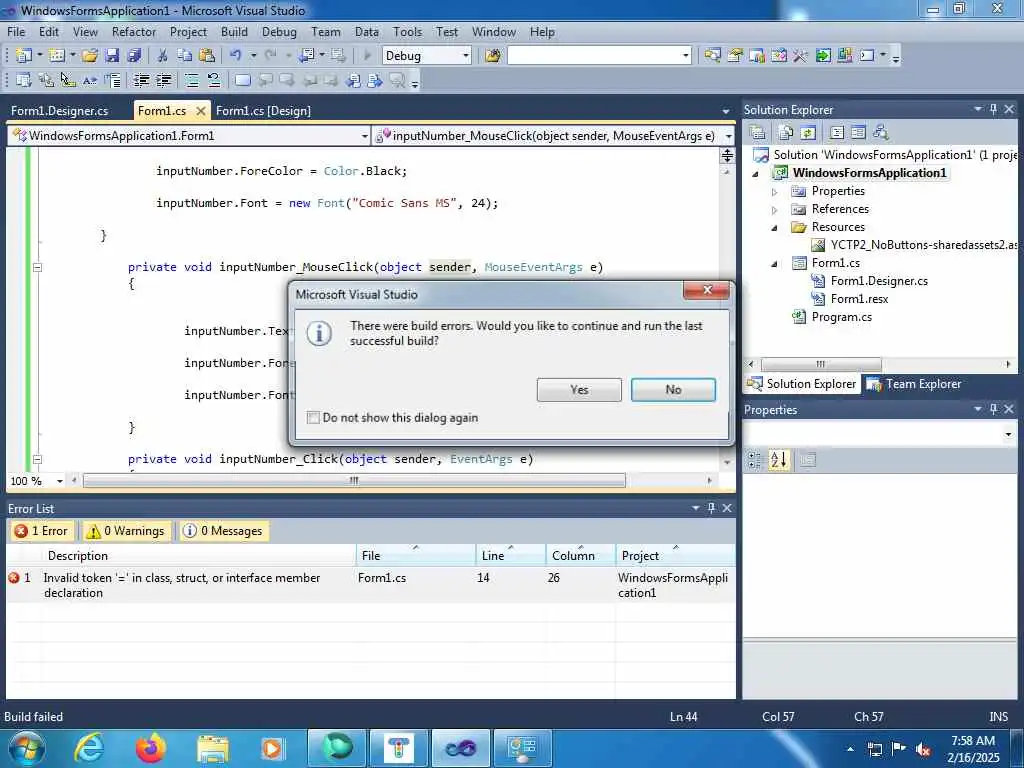The width and height of the screenshot is (1024, 768).
Task: Switch to the Team Explorer tab
Action: [x=914, y=384]
